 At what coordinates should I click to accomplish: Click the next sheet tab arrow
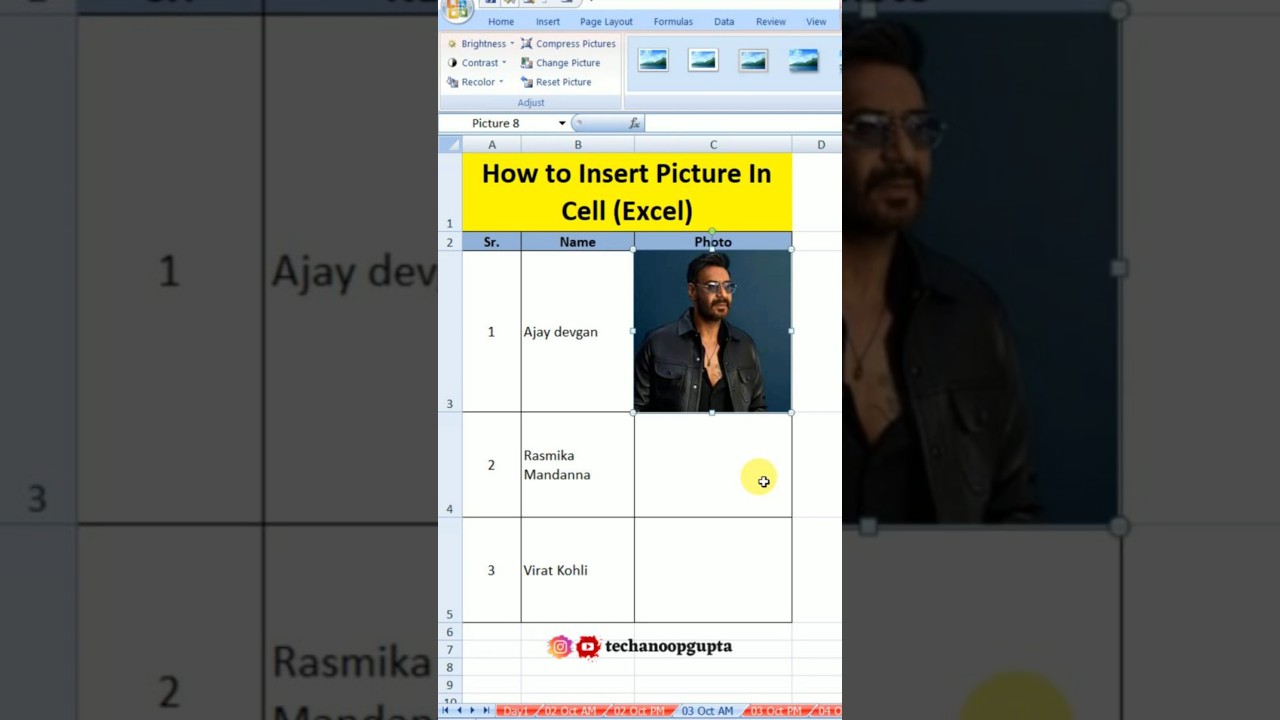coord(472,711)
